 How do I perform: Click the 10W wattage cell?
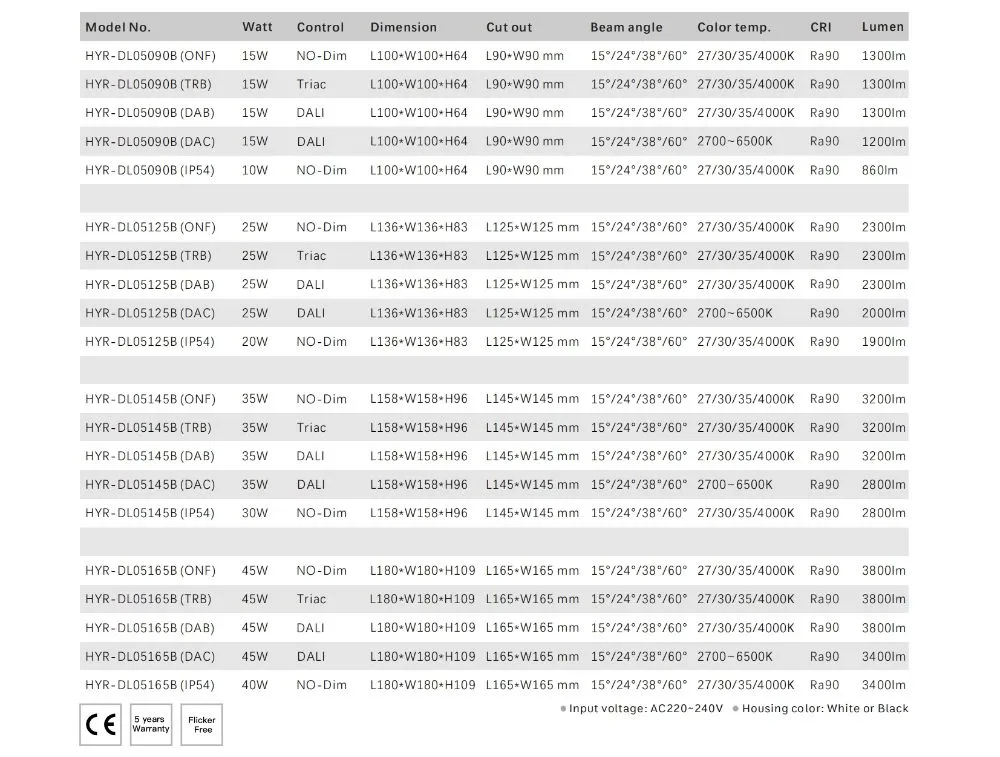254,170
